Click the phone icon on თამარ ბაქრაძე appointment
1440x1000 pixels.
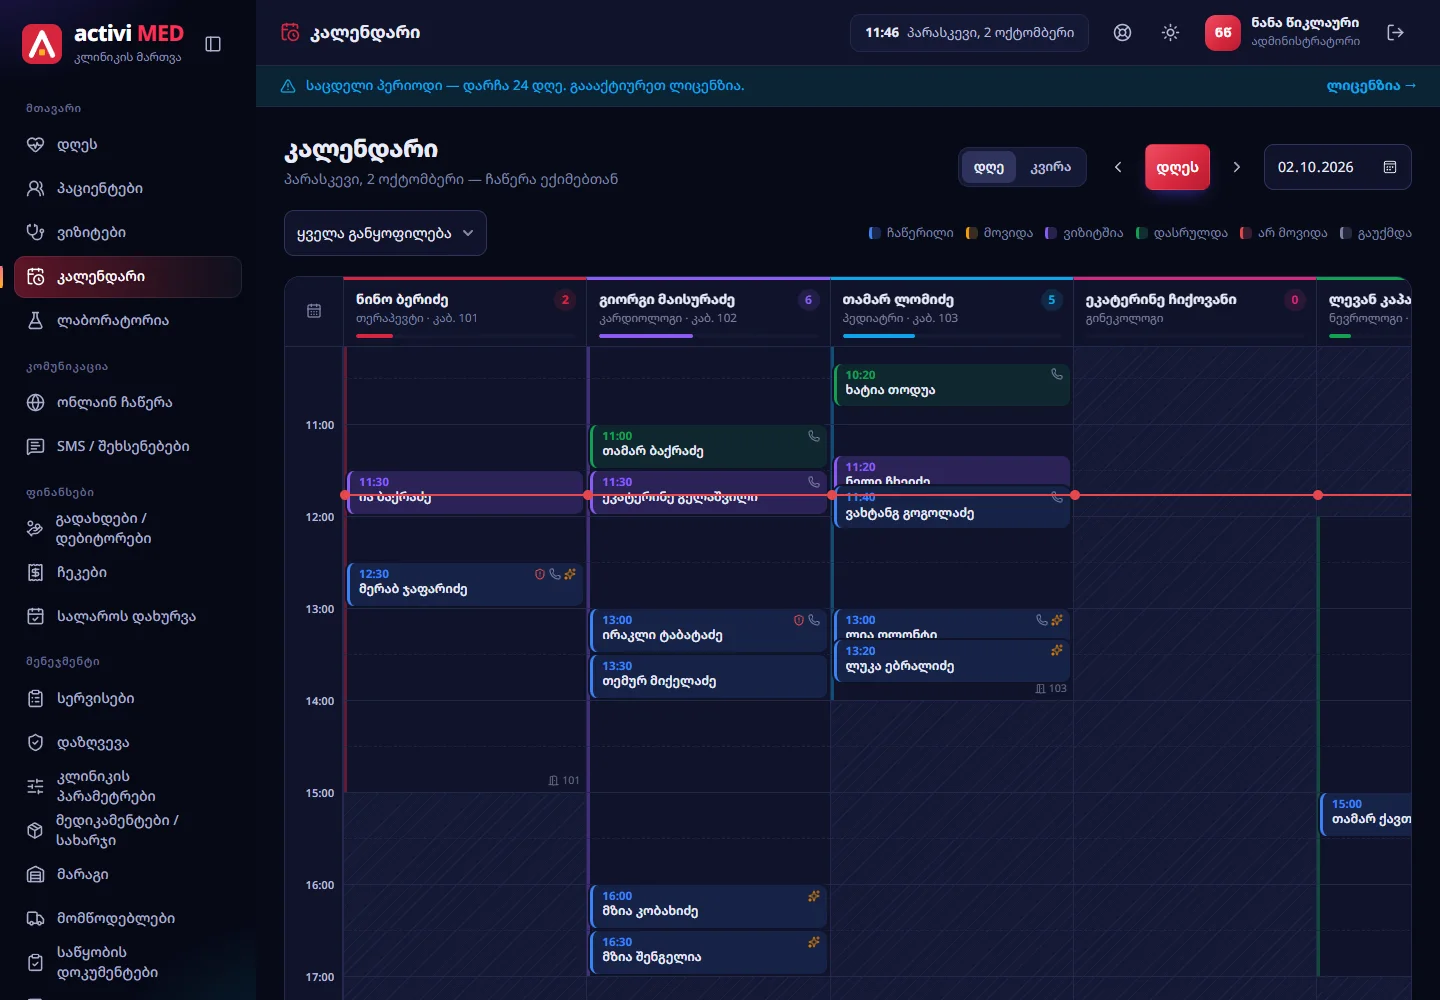click(814, 436)
